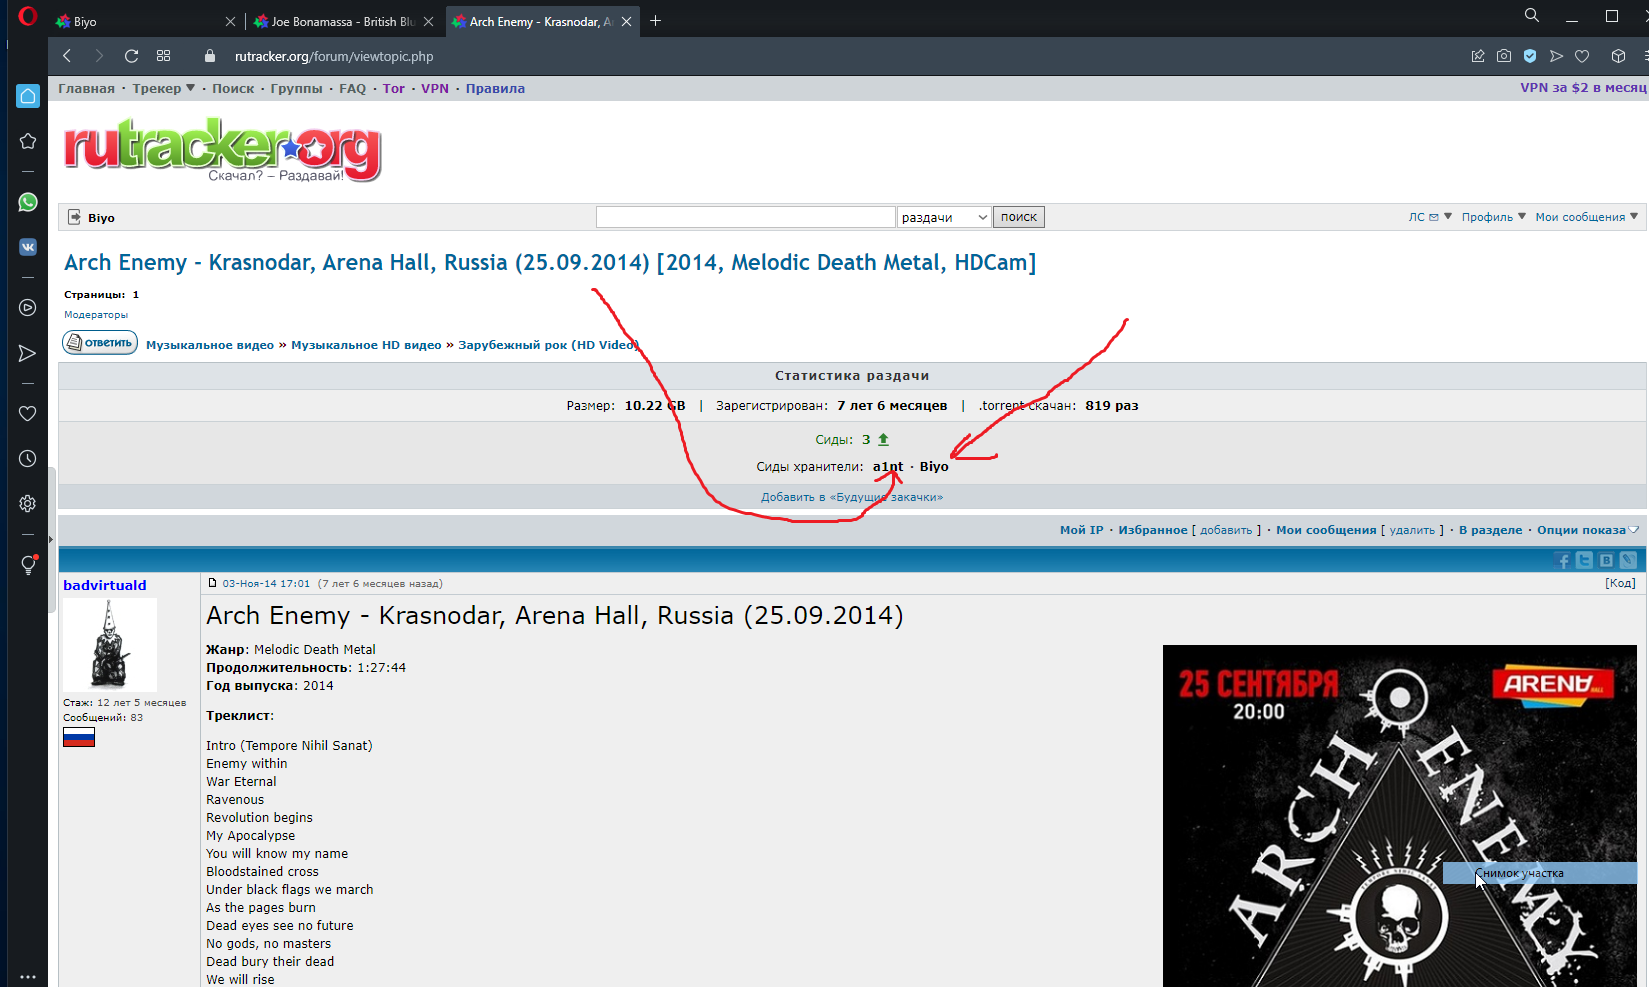This screenshot has width=1649, height=987.
Task: Focus the tracker search text field
Action: point(745,217)
